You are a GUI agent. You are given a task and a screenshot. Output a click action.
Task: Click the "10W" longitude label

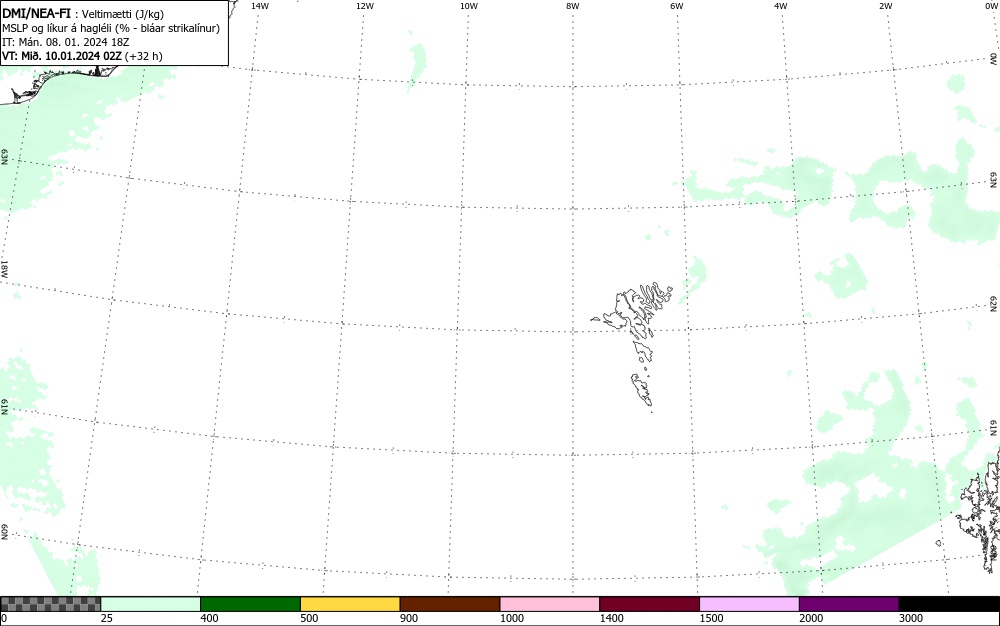[x=469, y=6]
